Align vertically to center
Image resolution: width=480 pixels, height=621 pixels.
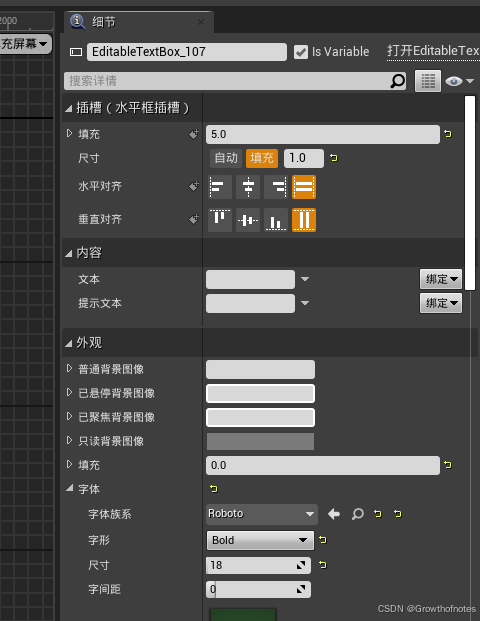point(248,220)
